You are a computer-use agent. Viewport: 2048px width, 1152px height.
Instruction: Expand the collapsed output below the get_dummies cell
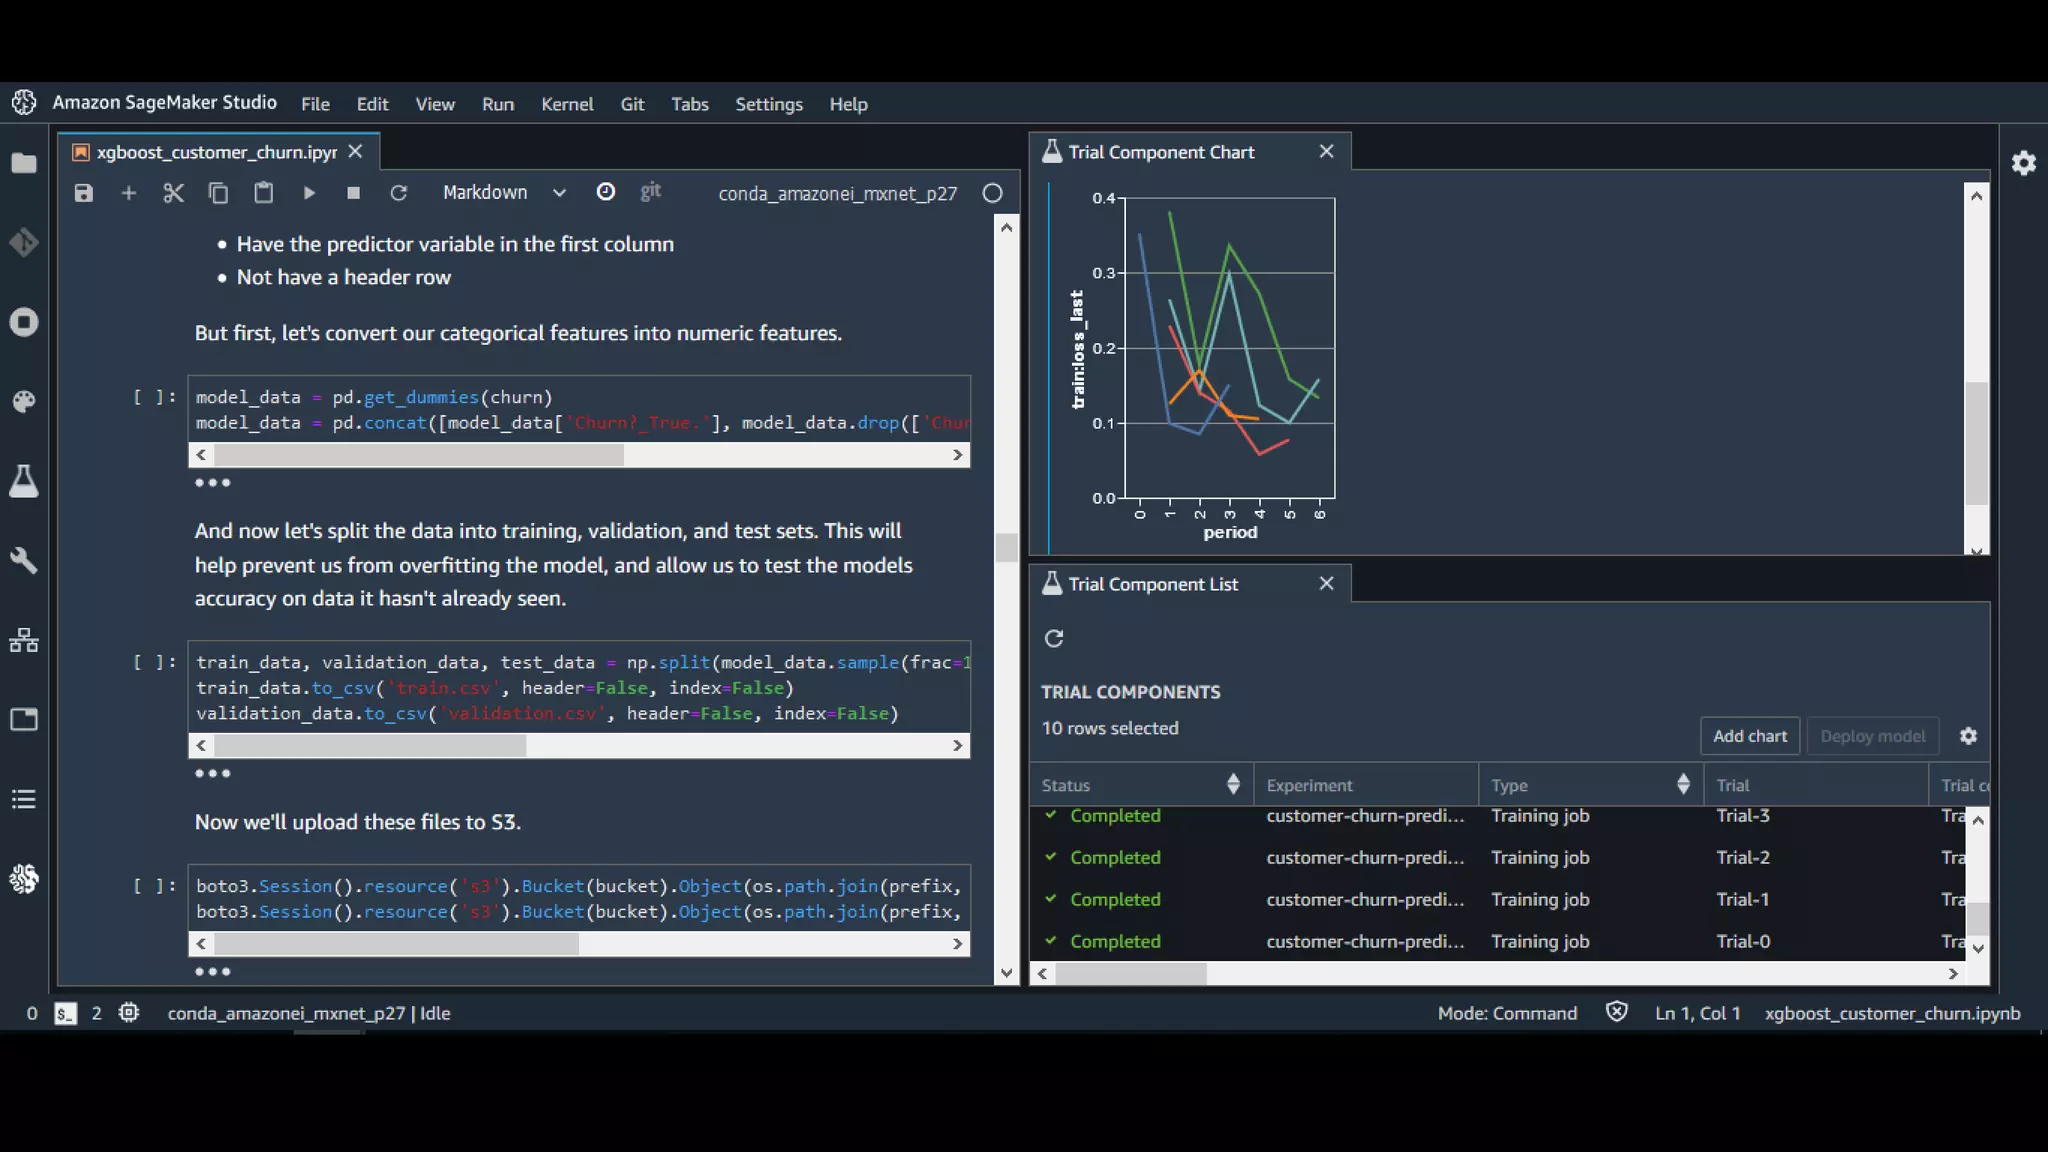[212, 483]
